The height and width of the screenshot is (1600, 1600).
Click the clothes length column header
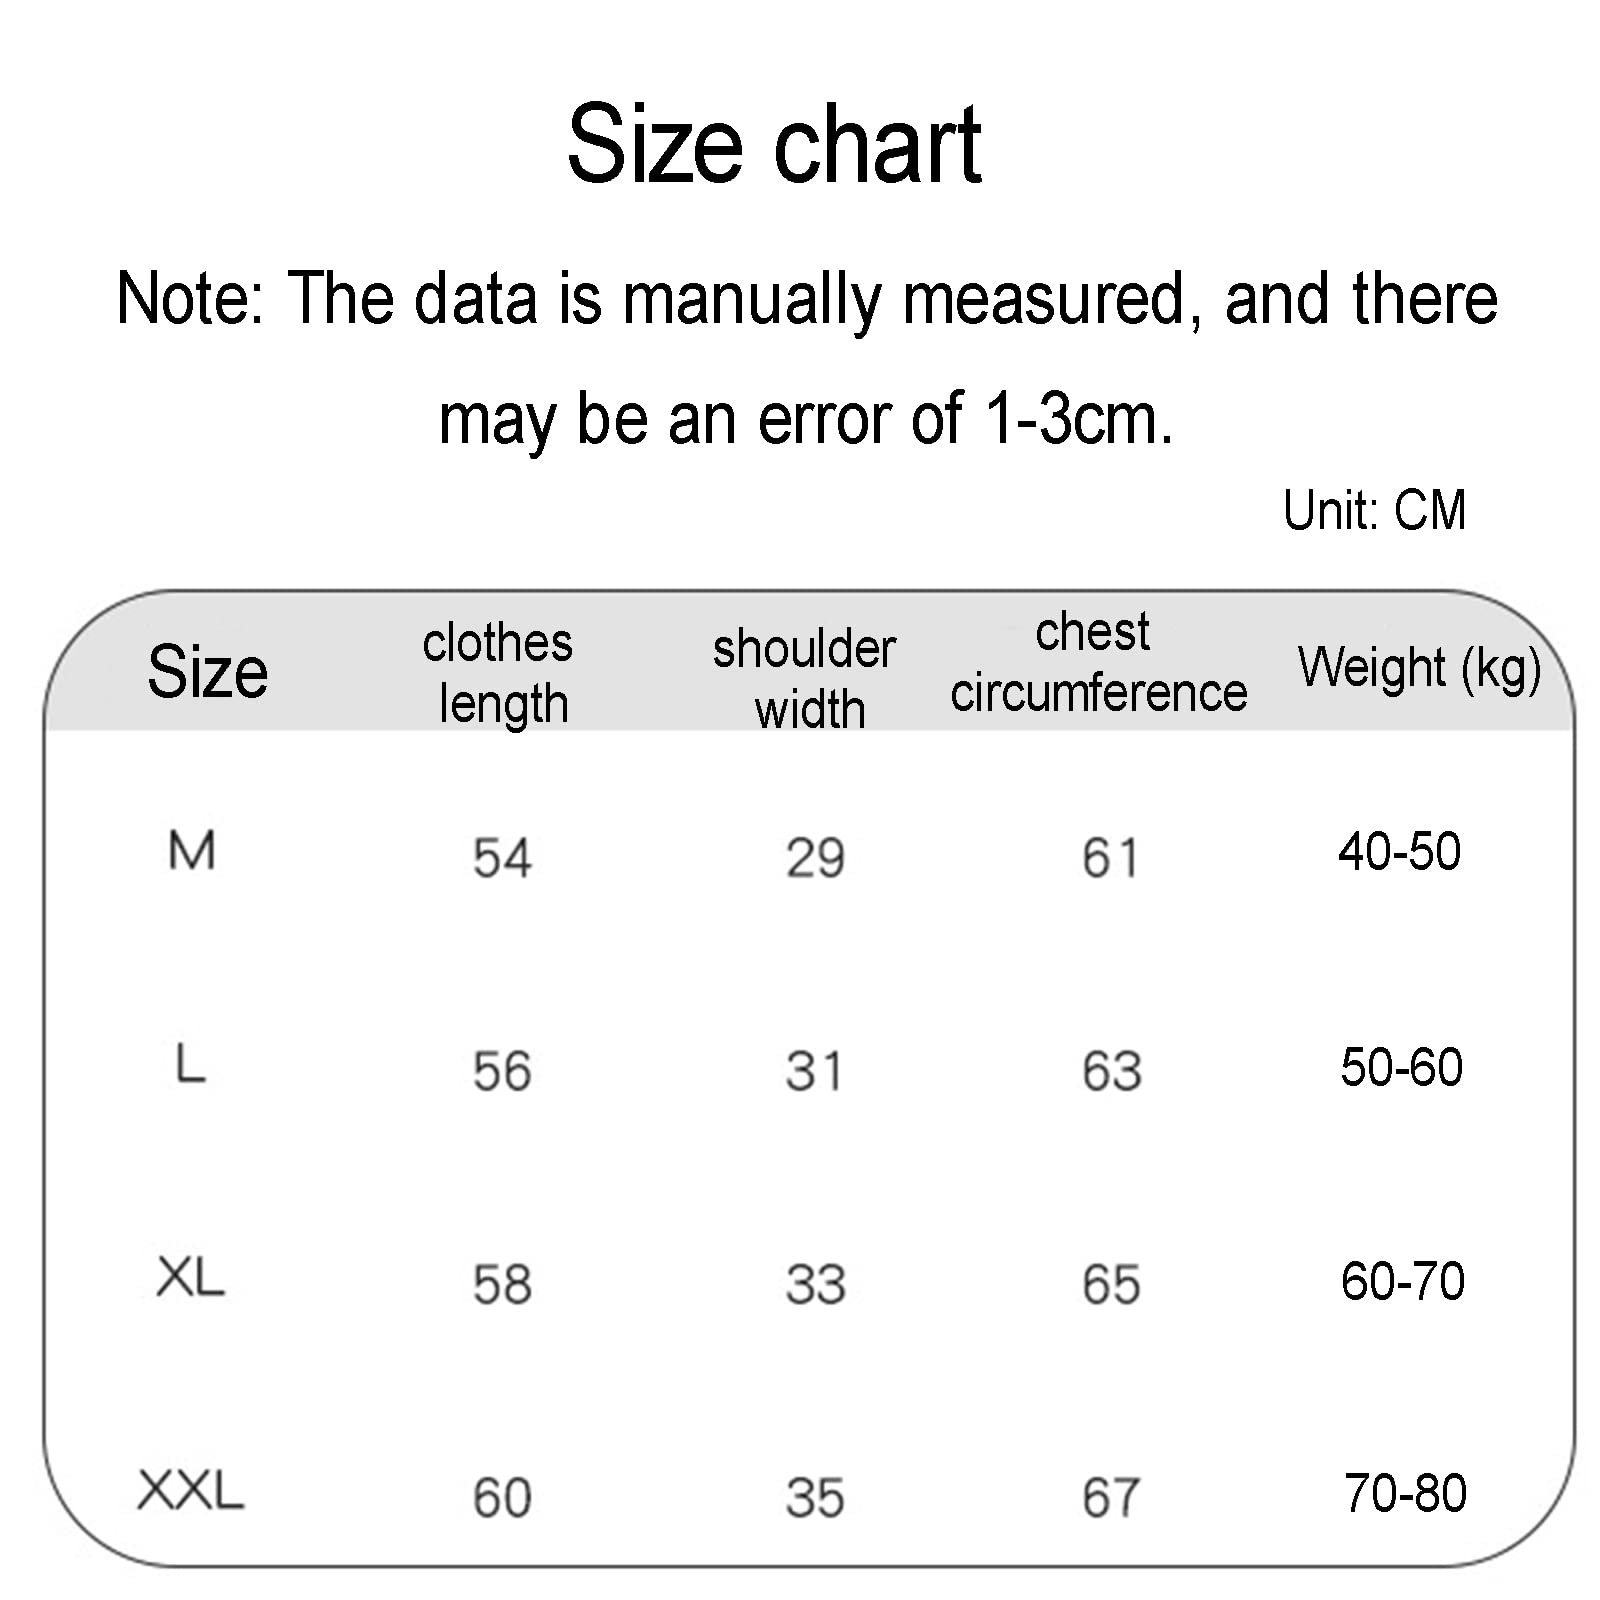499,673
